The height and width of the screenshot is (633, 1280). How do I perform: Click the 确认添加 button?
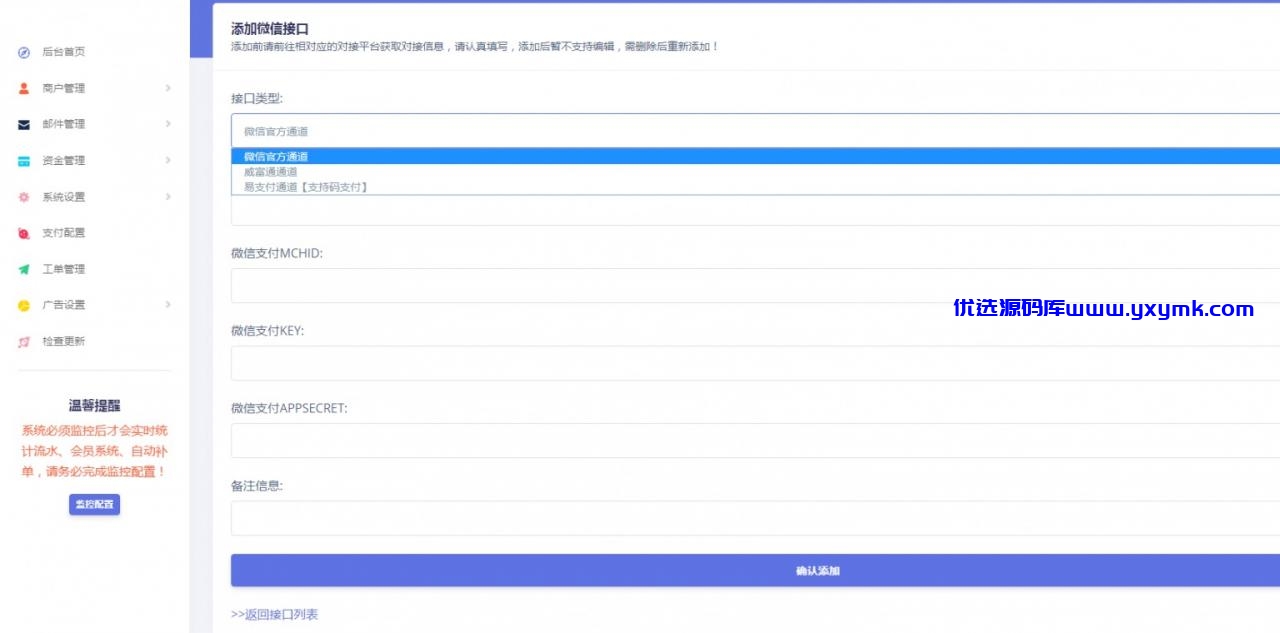click(755, 571)
